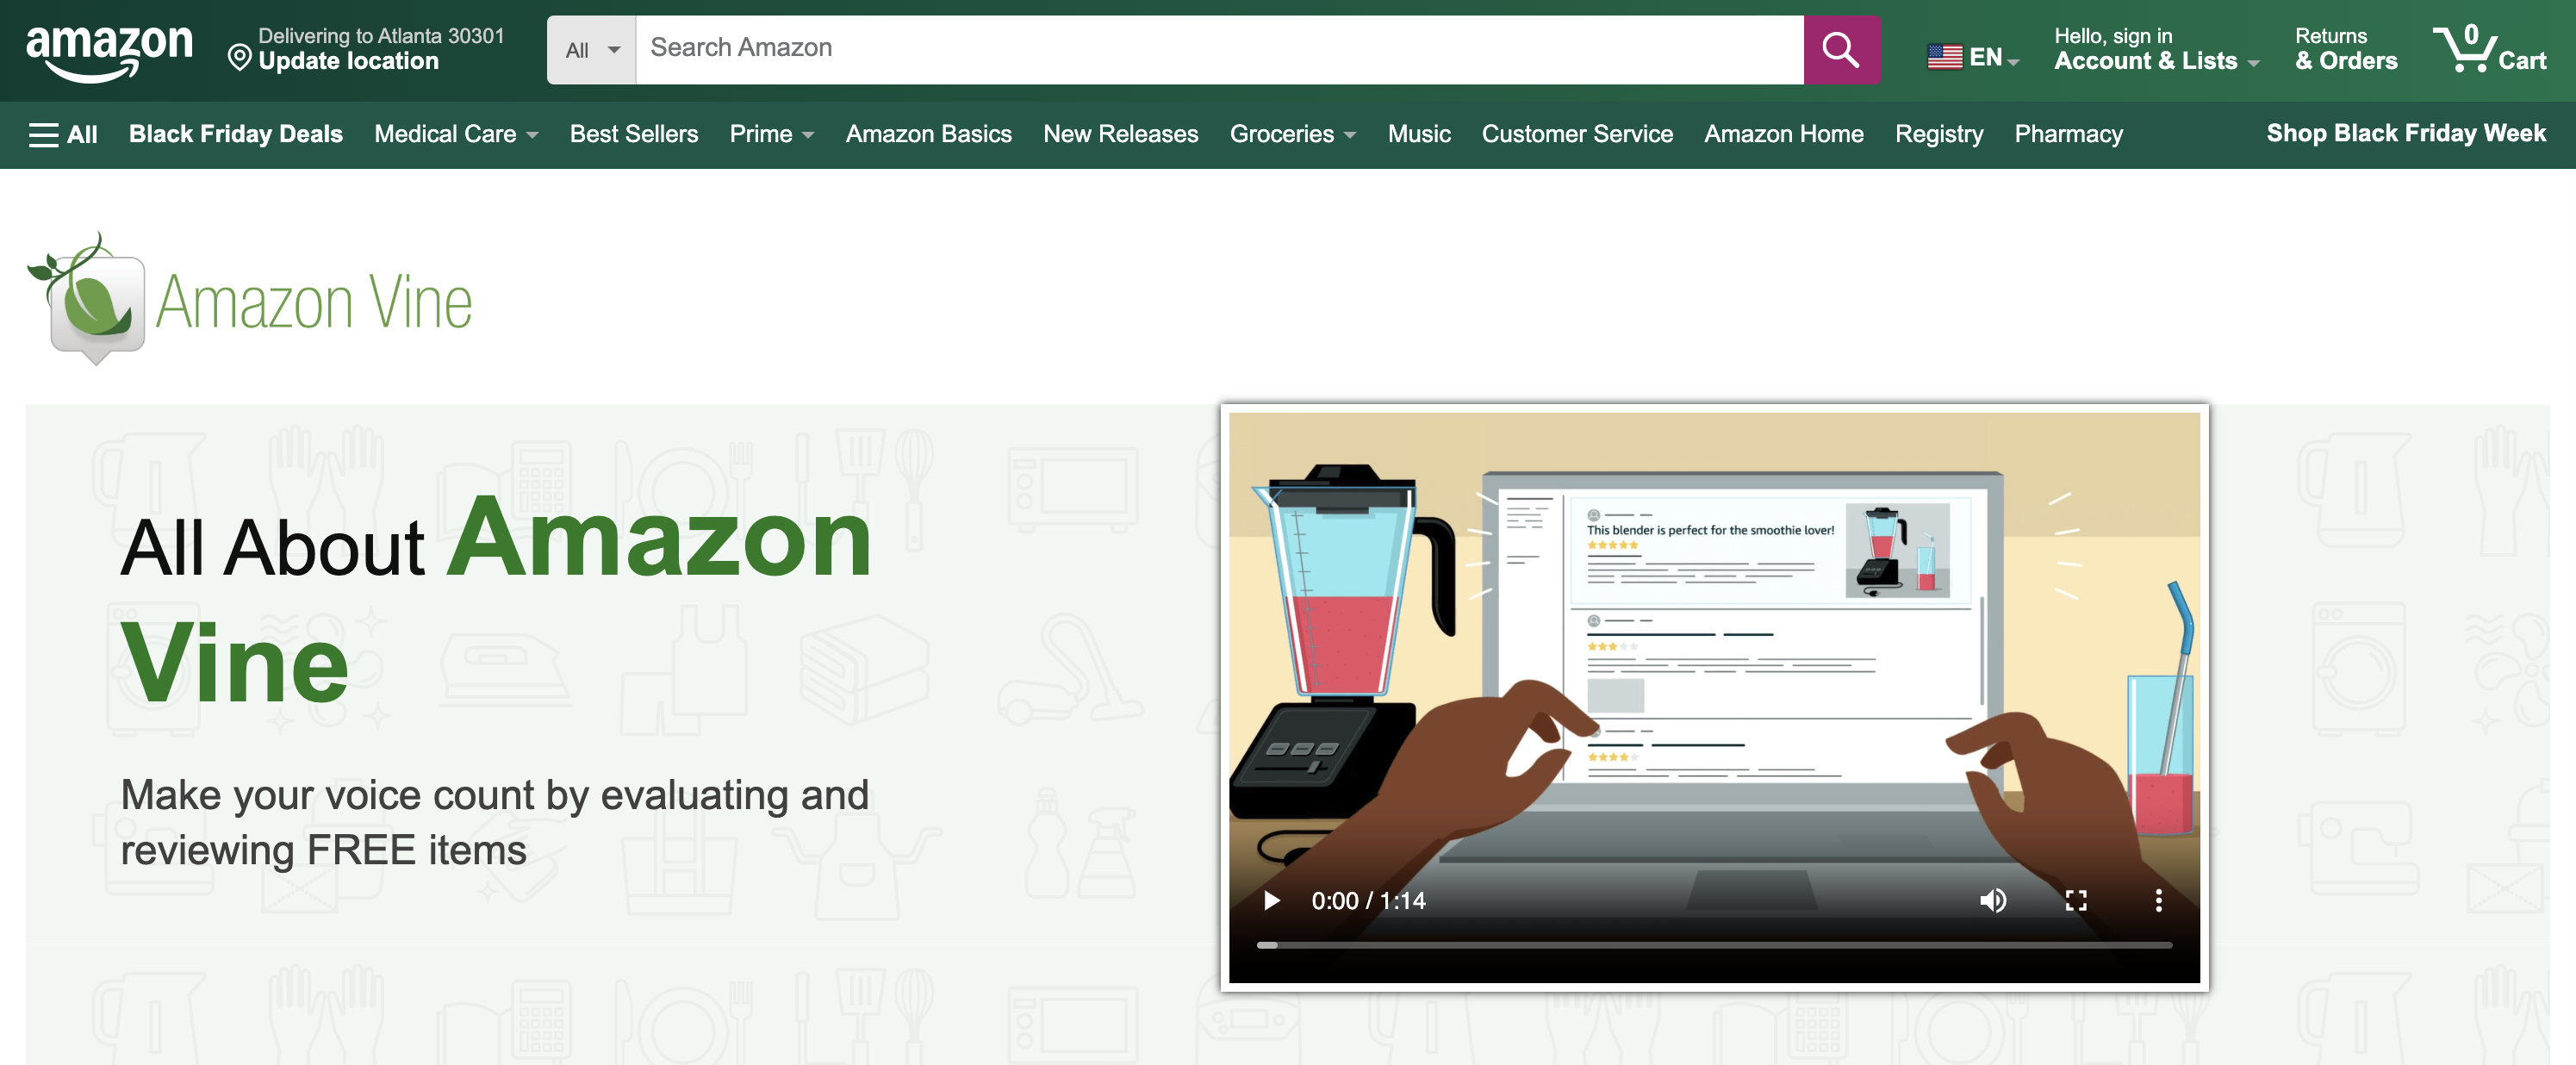Screen dimensions: 2576x1065
Task: Play the Amazon Vine video
Action: pyautogui.click(x=1271, y=901)
